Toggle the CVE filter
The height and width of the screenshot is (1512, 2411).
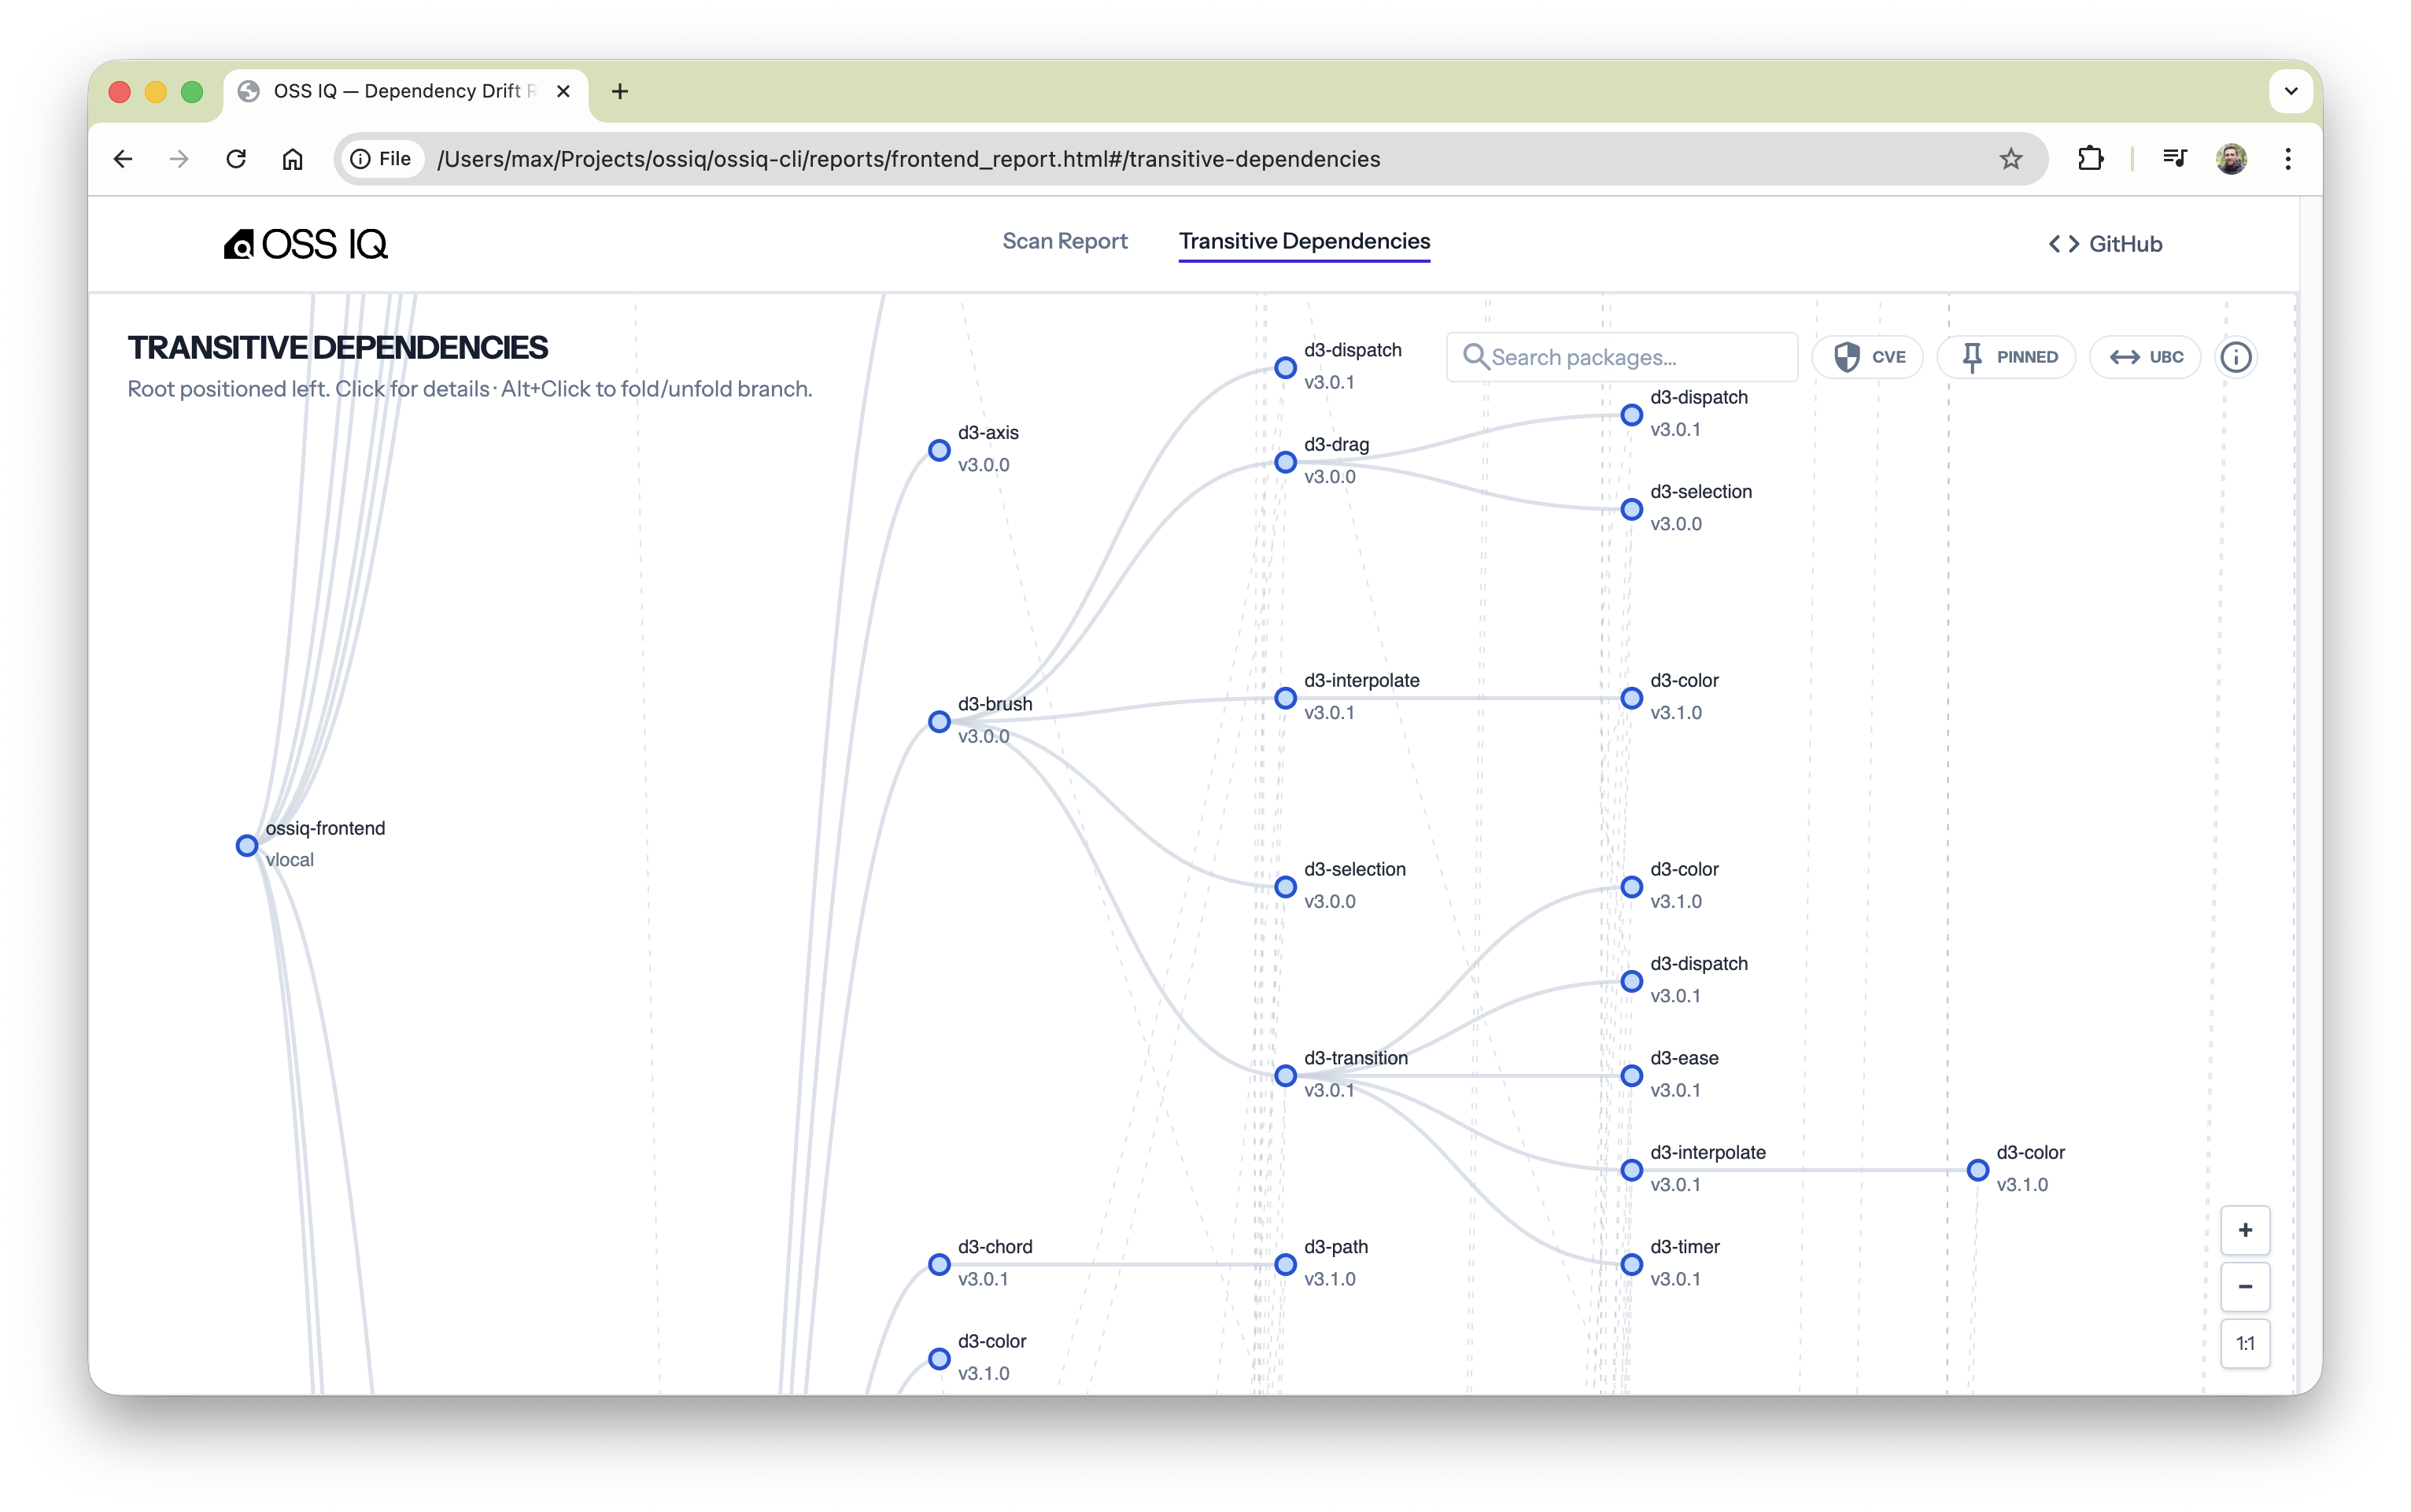1868,356
